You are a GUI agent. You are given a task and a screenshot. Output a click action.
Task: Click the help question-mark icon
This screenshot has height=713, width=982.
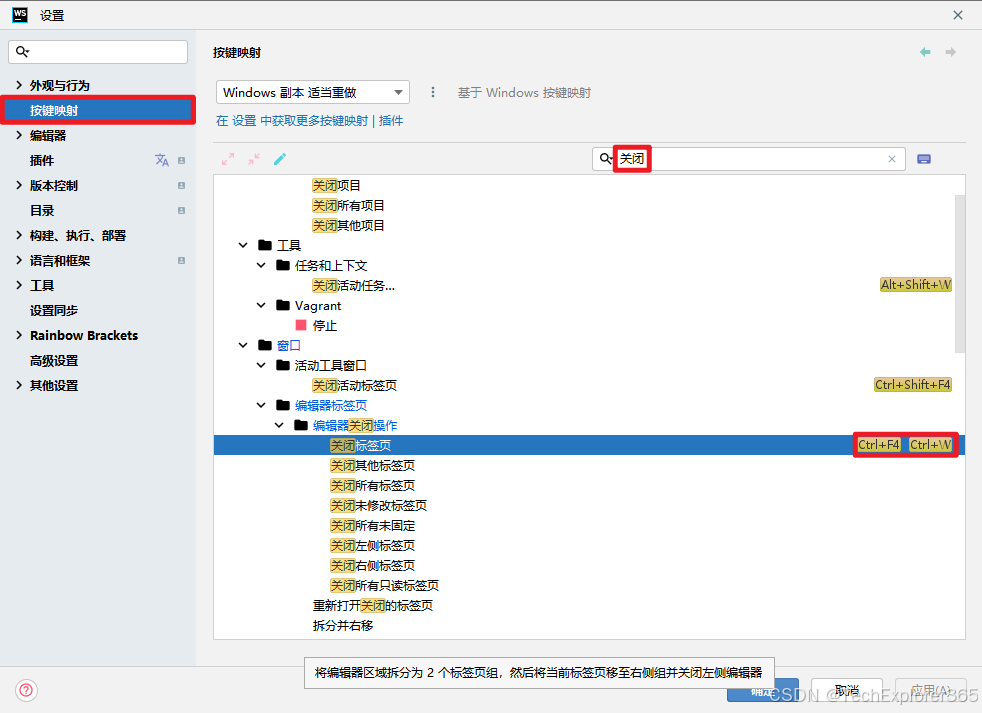[26, 690]
